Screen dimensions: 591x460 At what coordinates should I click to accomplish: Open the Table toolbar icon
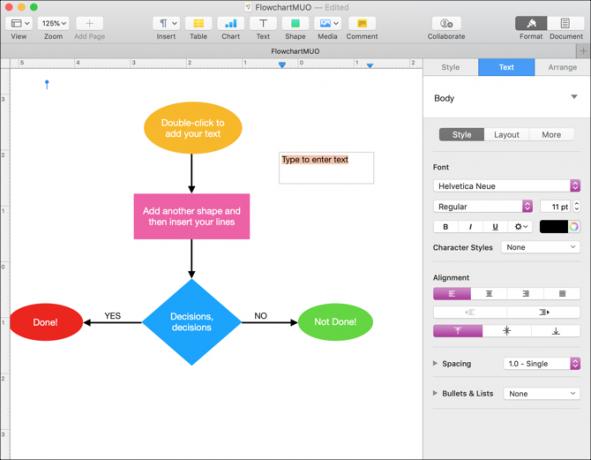(198, 23)
